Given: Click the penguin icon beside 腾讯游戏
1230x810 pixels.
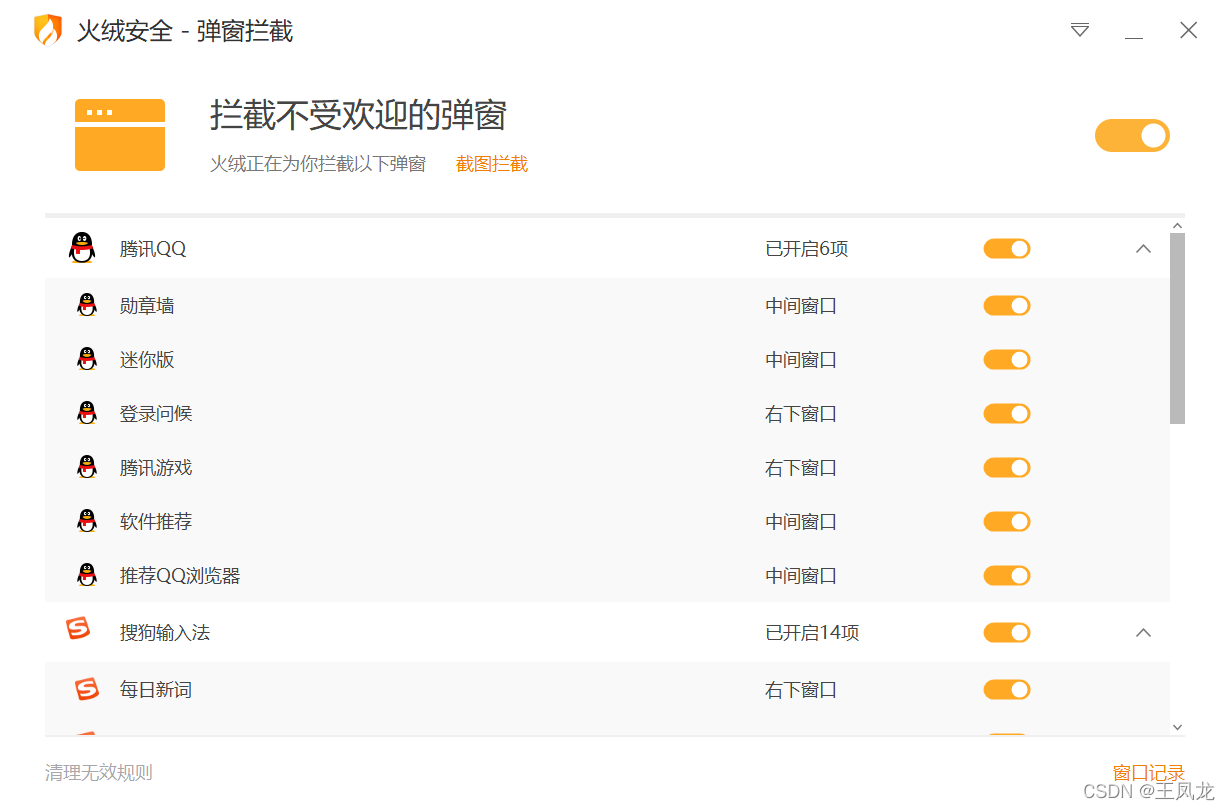Looking at the screenshot, I should pos(87,467).
